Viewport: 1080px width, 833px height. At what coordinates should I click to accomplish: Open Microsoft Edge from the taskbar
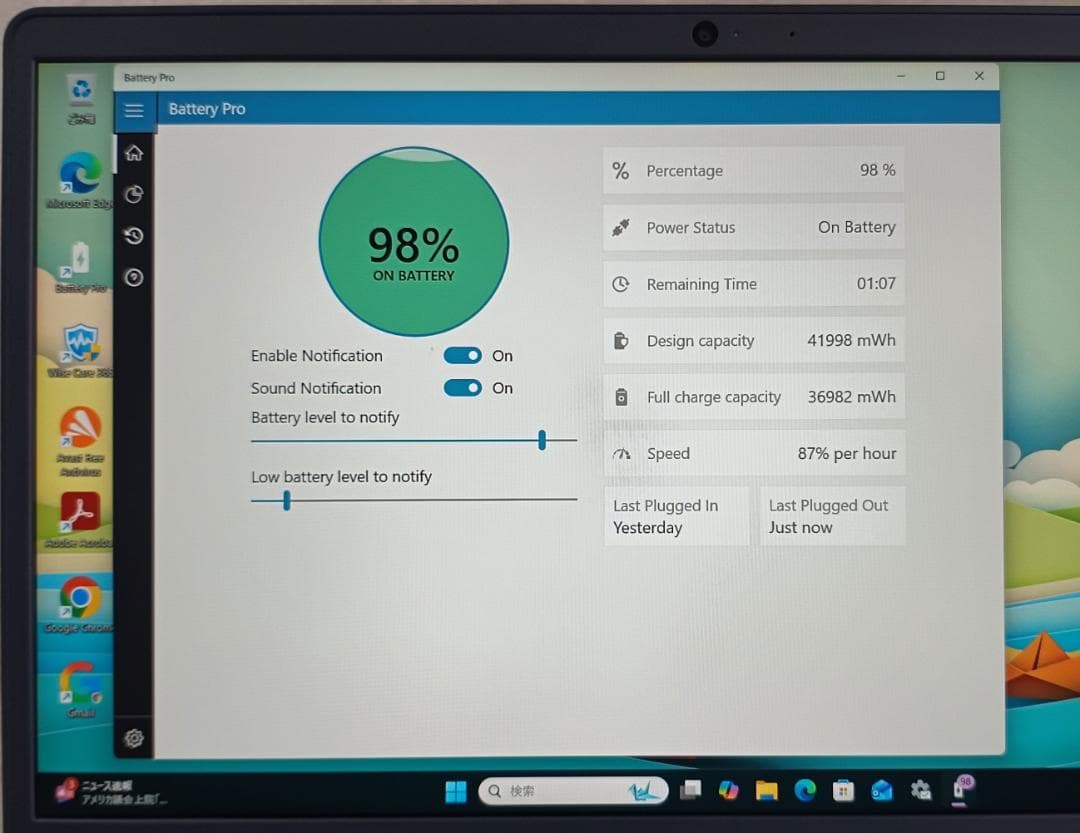click(x=805, y=790)
